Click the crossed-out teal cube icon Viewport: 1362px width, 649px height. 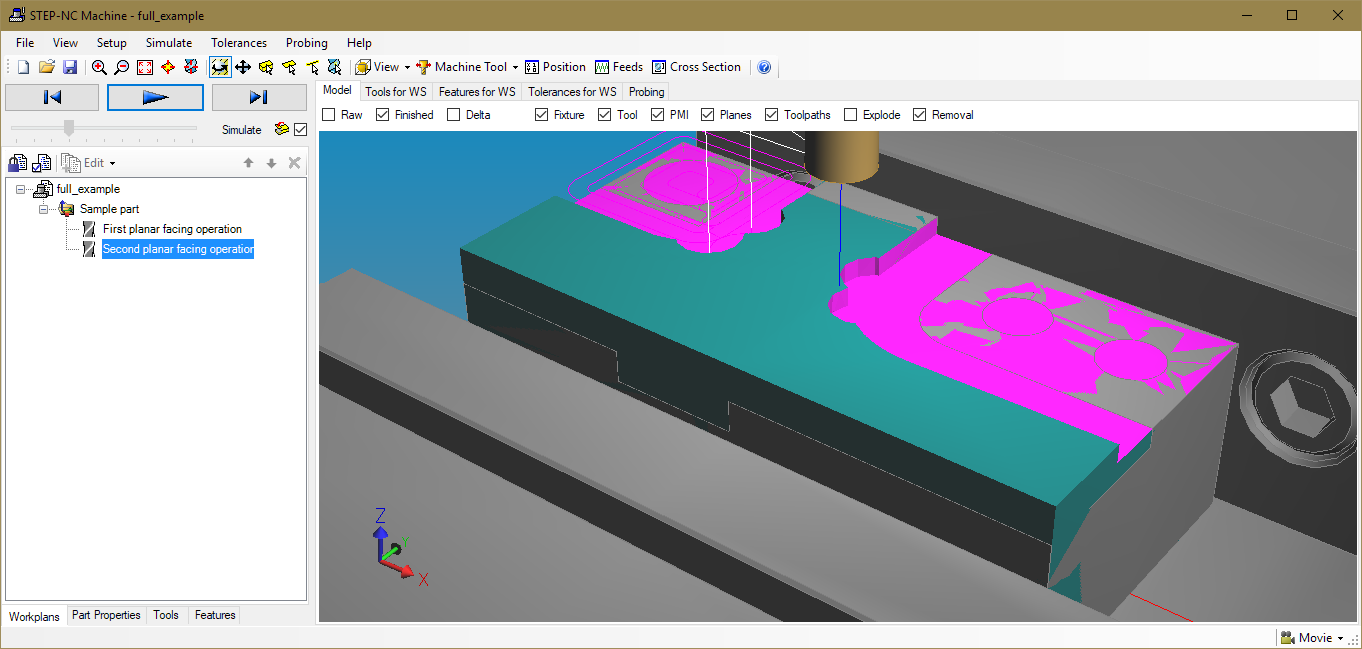point(335,67)
